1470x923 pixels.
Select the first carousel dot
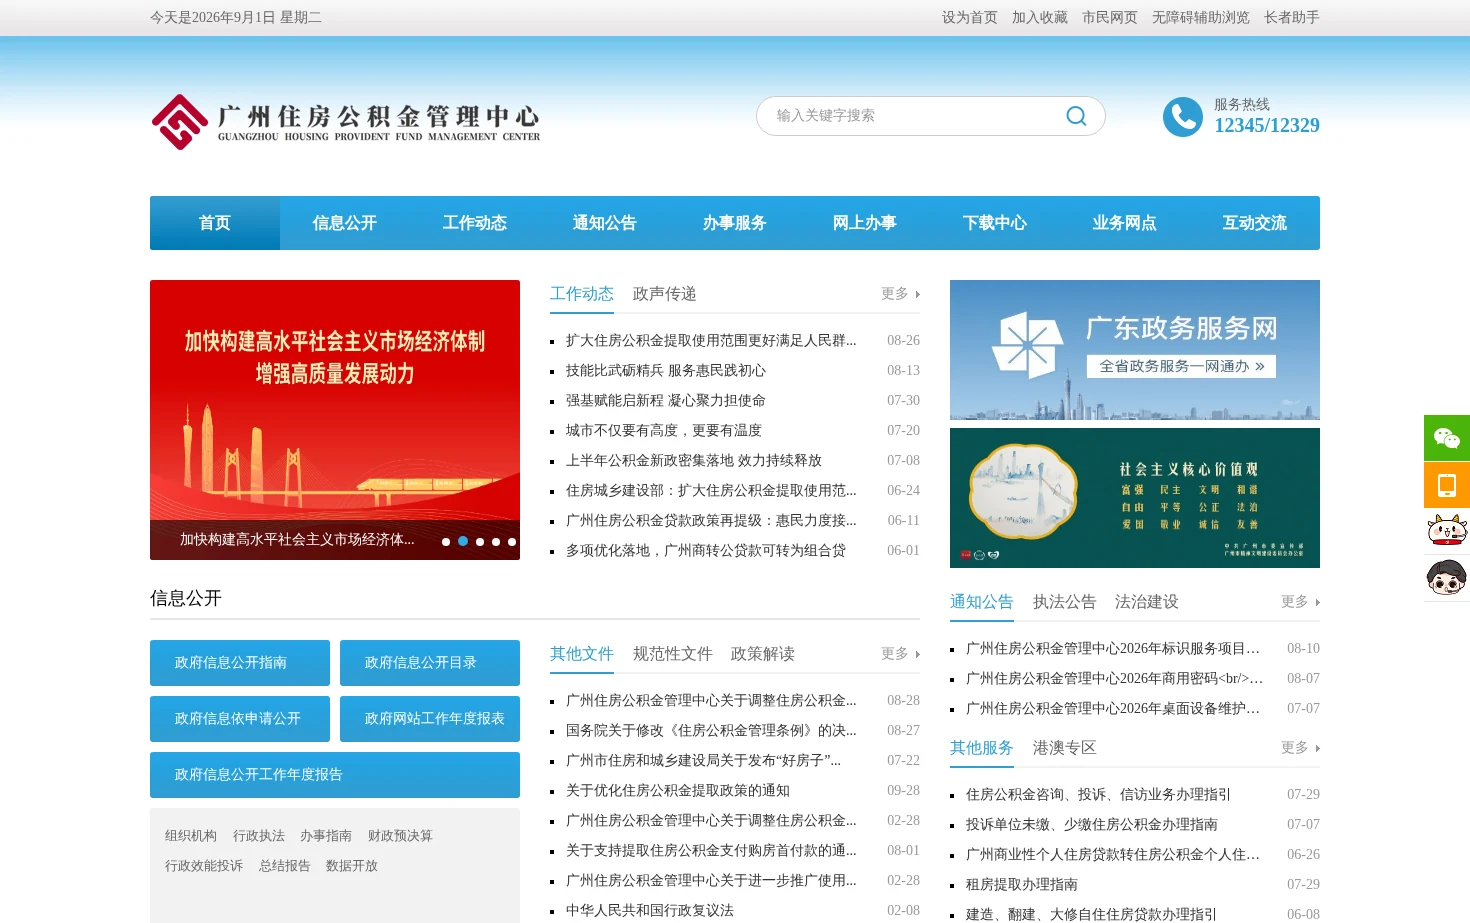(x=446, y=541)
